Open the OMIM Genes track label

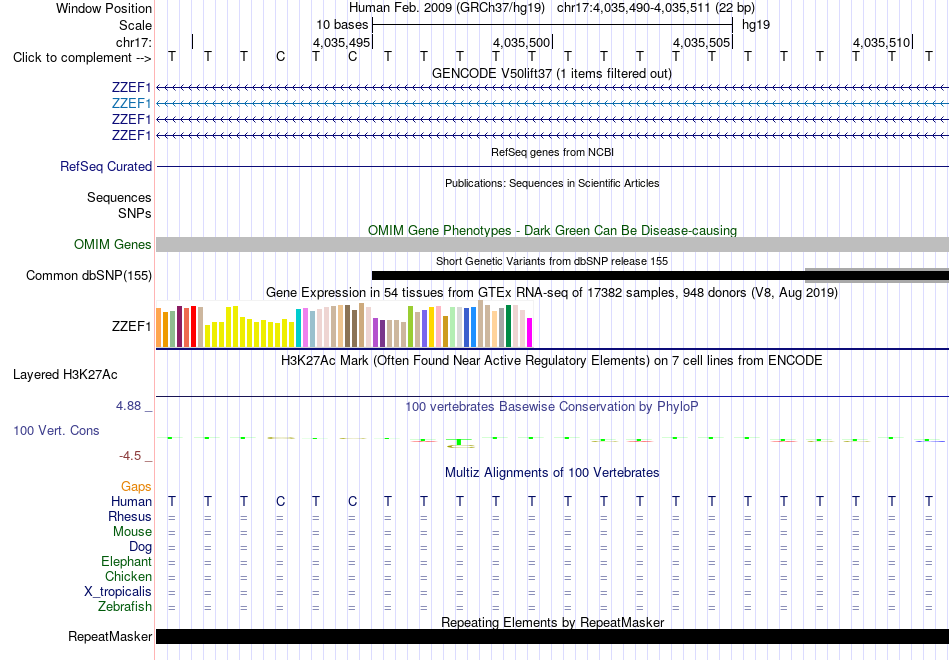click(x=112, y=244)
